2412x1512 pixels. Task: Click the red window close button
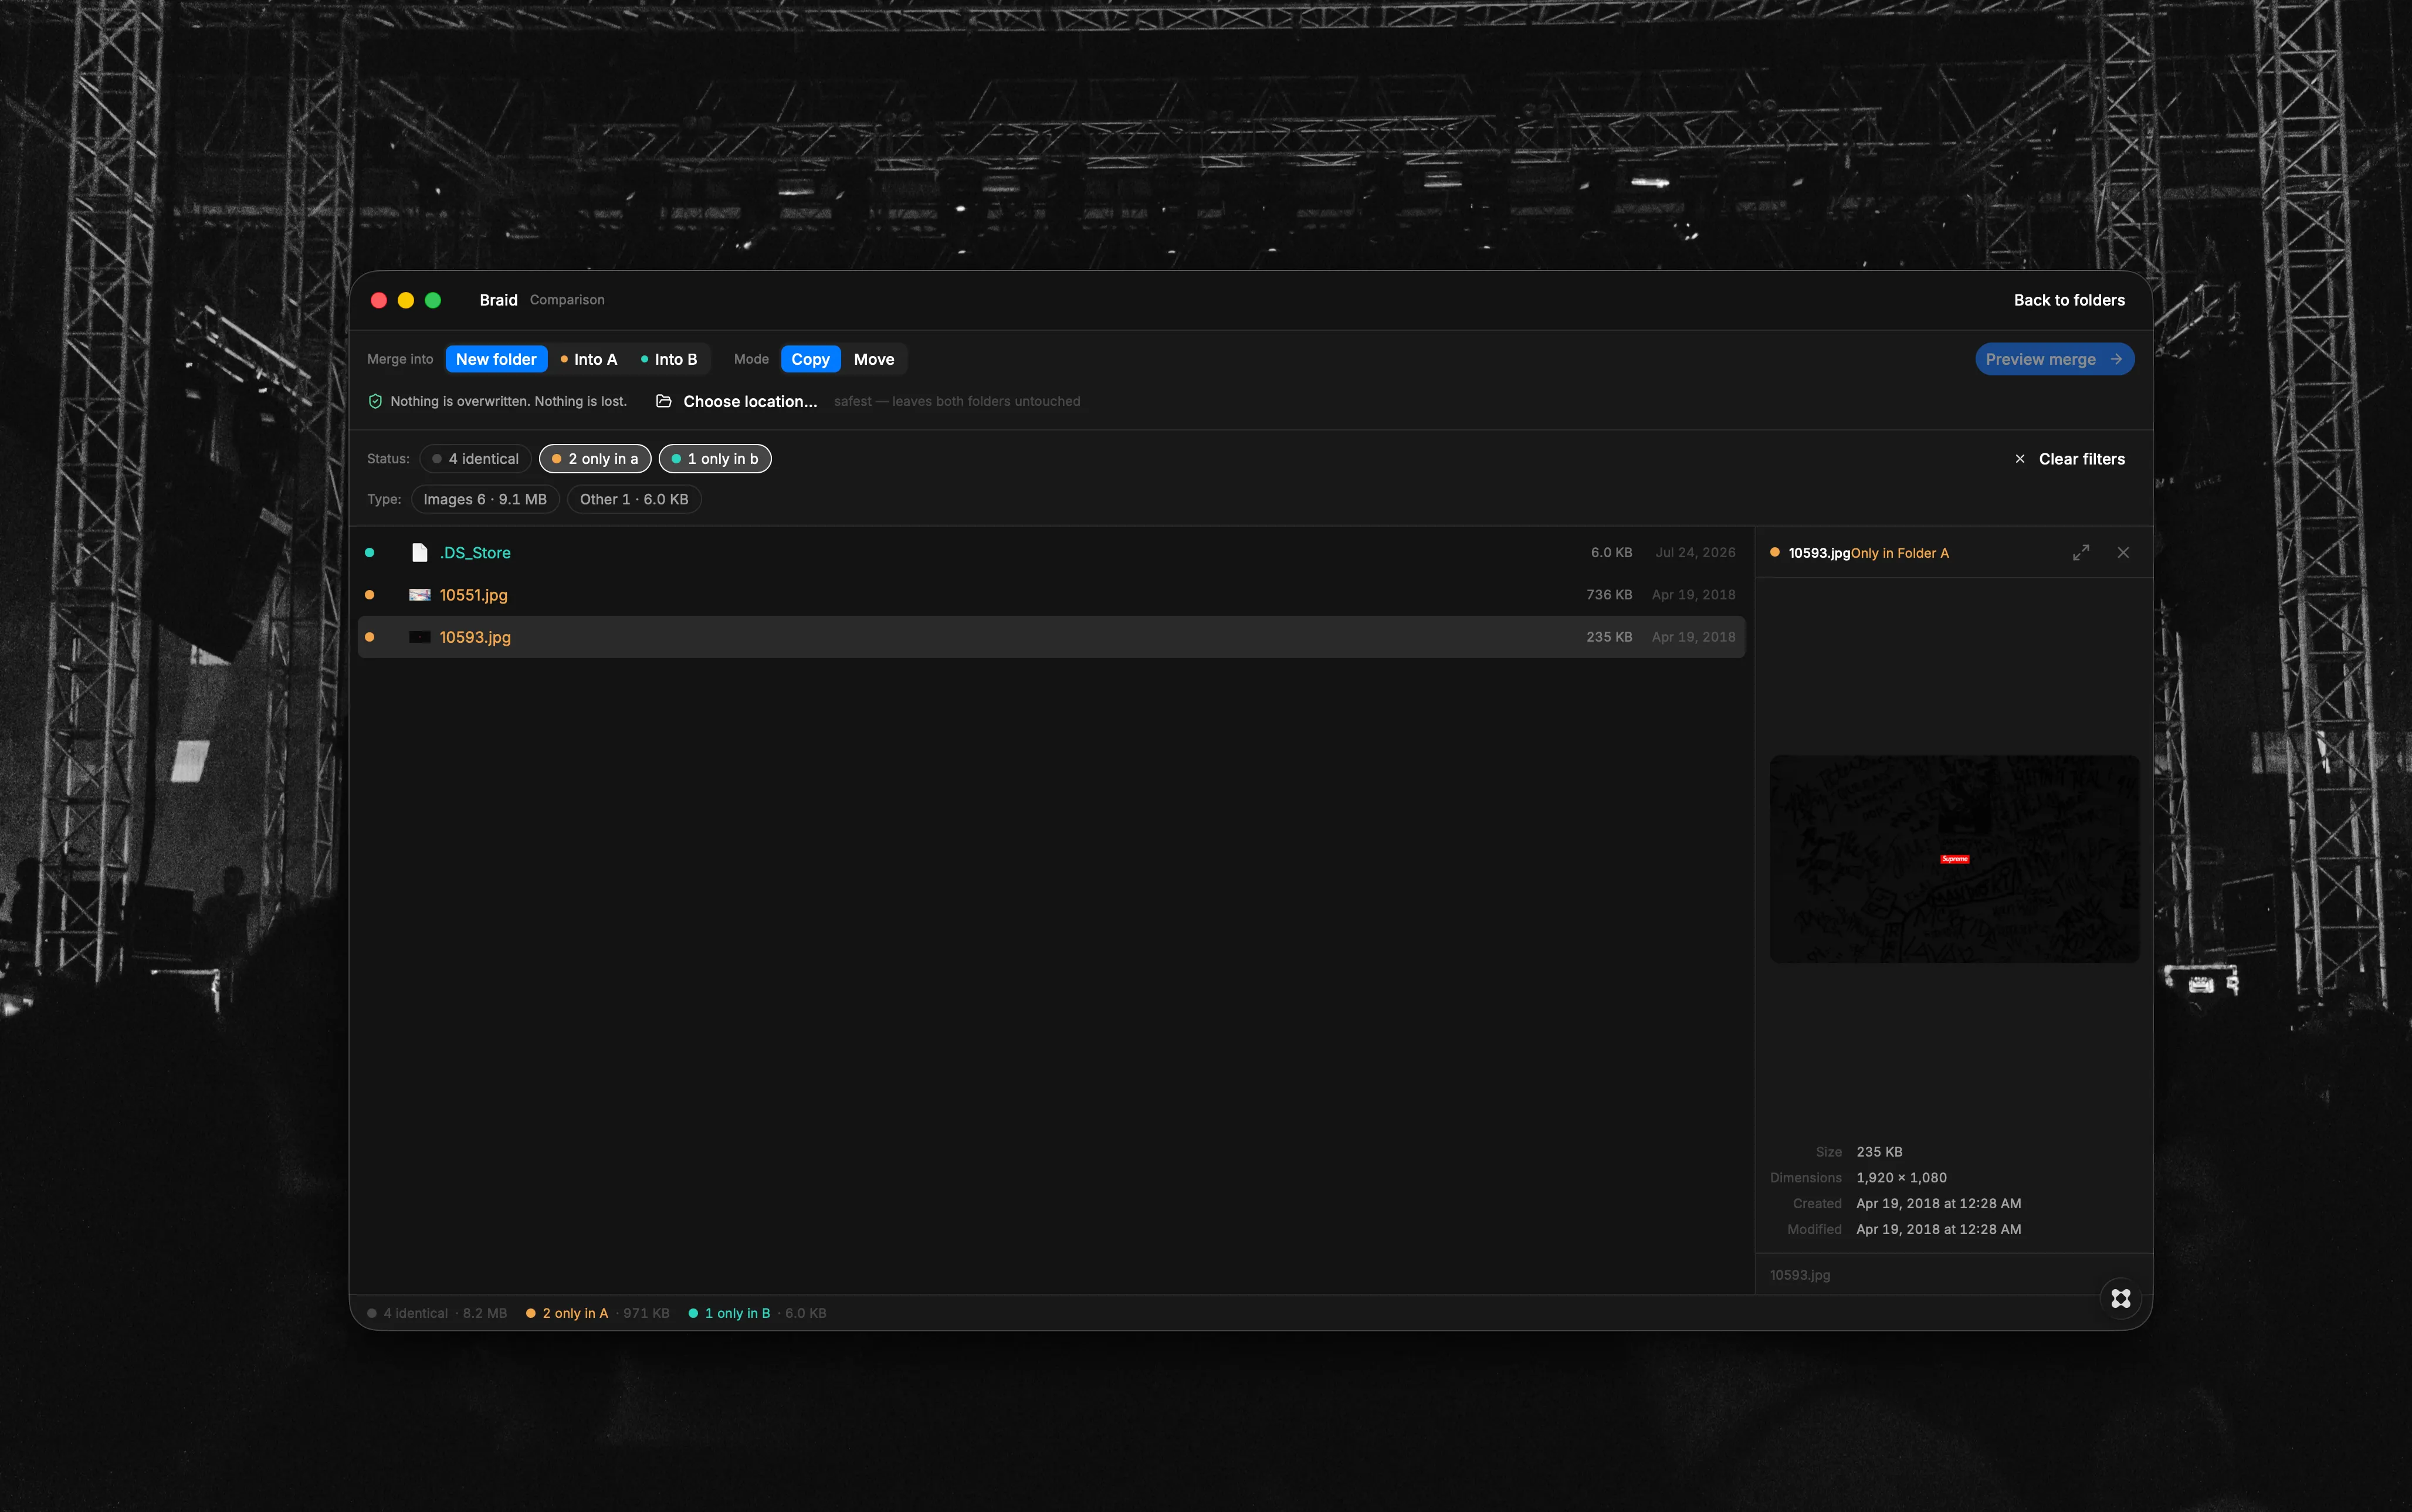point(379,300)
